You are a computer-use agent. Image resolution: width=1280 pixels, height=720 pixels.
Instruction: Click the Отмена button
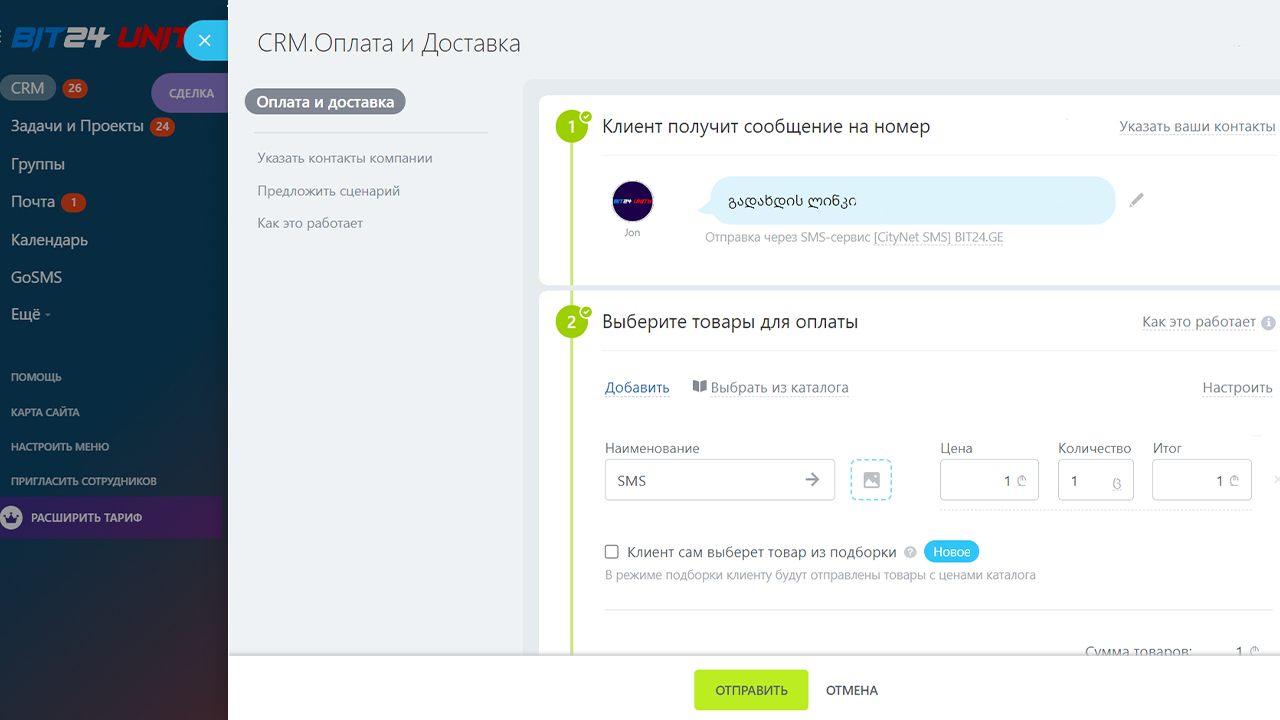coord(852,690)
